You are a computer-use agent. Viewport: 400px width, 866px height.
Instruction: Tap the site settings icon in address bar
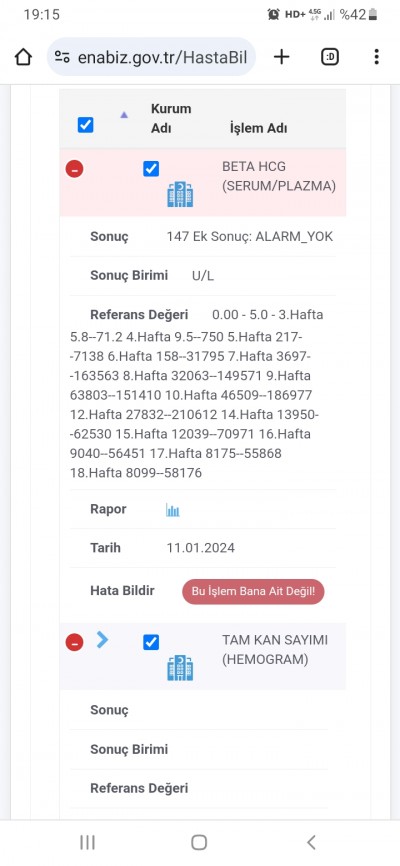62,57
